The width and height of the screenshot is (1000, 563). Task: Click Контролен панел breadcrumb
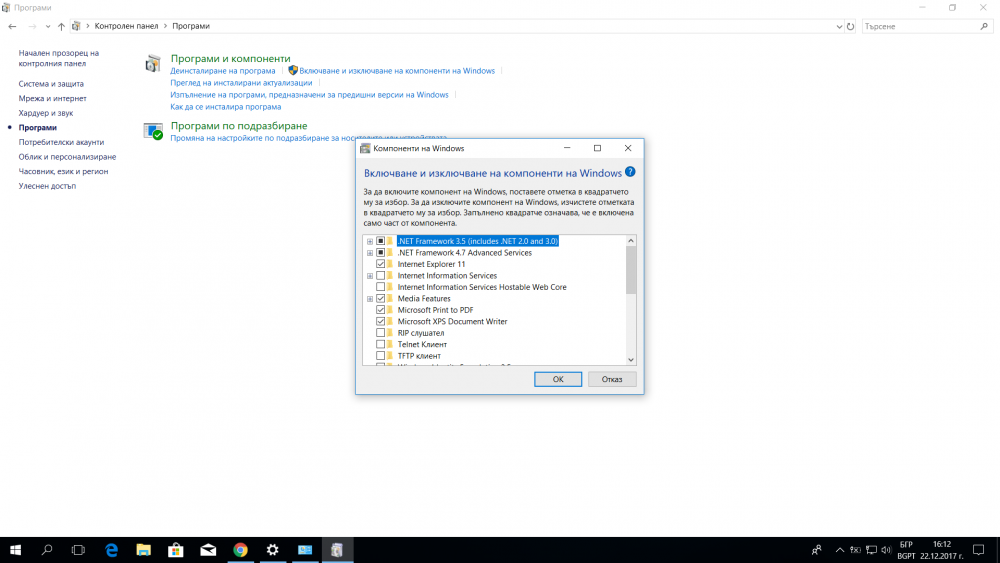(x=126, y=26)
